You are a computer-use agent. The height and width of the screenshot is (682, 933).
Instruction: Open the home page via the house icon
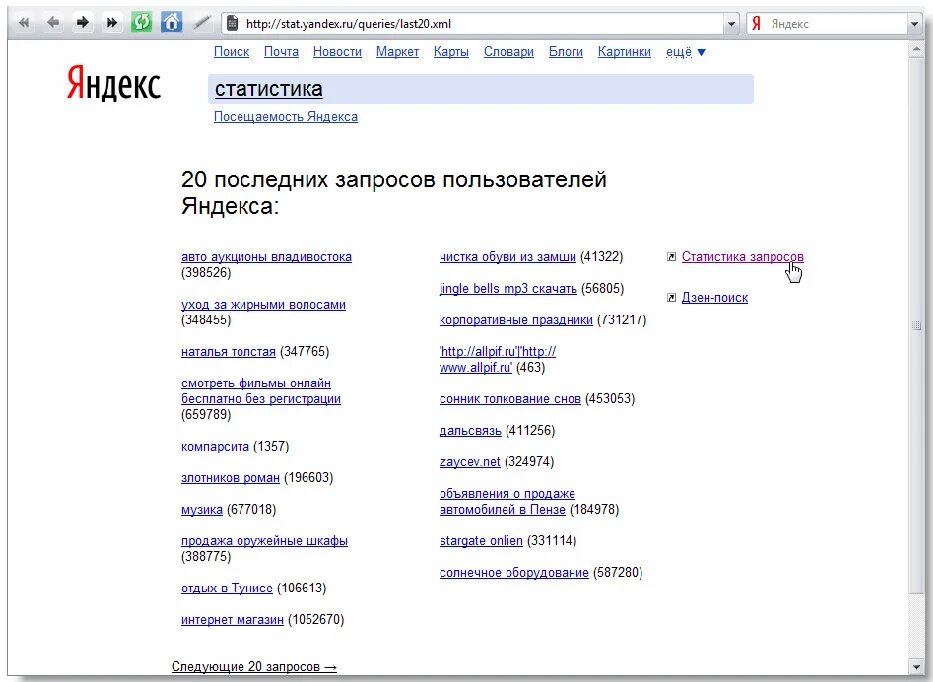coord(171,23)
